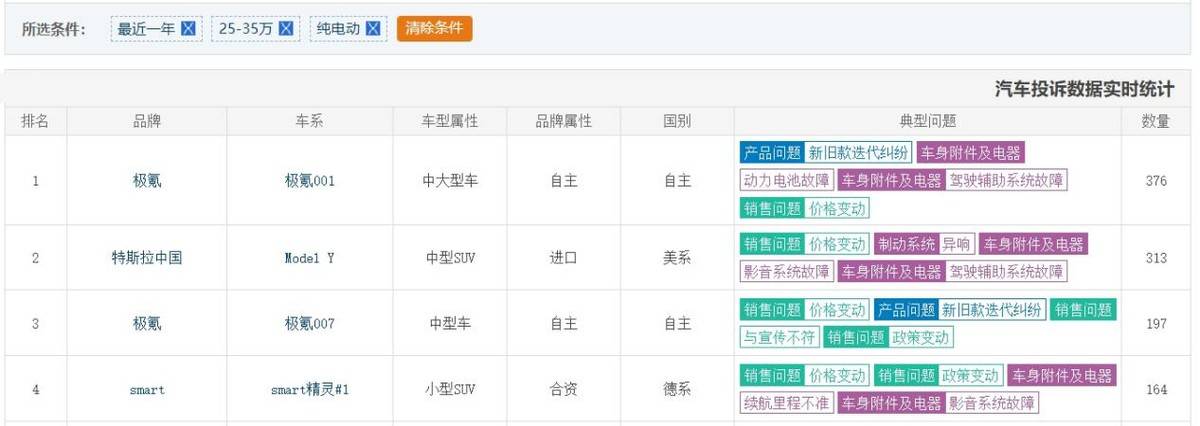Click the 政策变动 tag in smart精灵#1 row
This screenshot has width=1200, height=426.
[970, 376]
